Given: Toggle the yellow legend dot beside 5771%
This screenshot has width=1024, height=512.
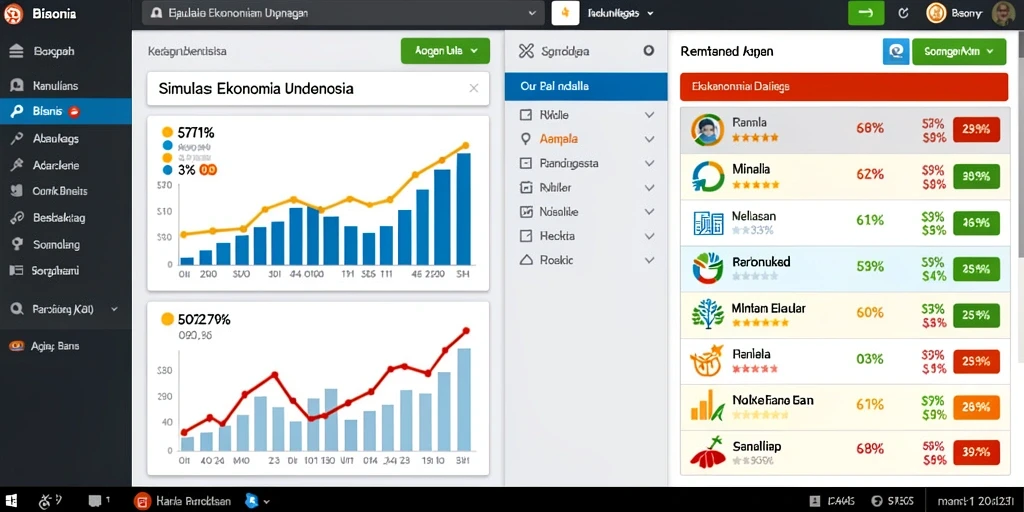Looking at the screenshot, I should [167, 133].
